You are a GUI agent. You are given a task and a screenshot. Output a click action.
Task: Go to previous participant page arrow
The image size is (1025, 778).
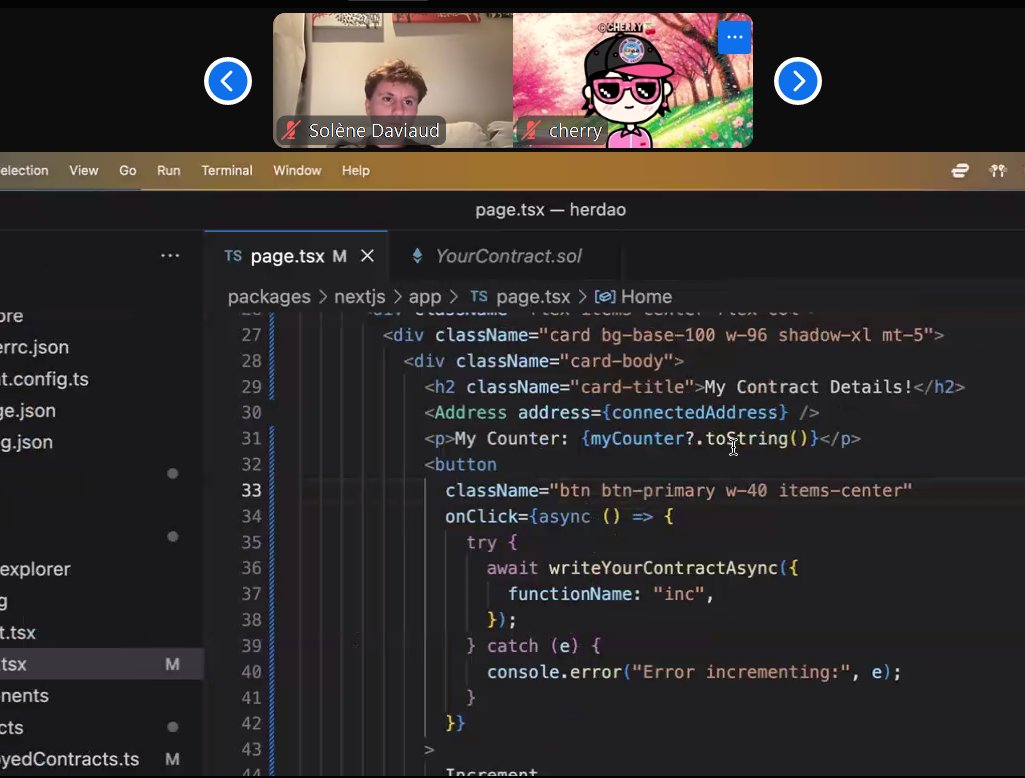(x=227, y=81)
